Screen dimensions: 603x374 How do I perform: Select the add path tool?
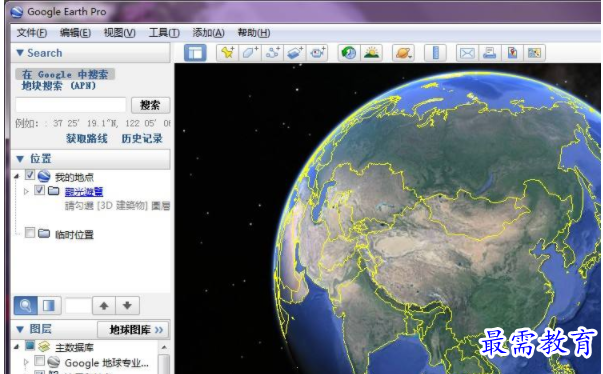point(273,53)
